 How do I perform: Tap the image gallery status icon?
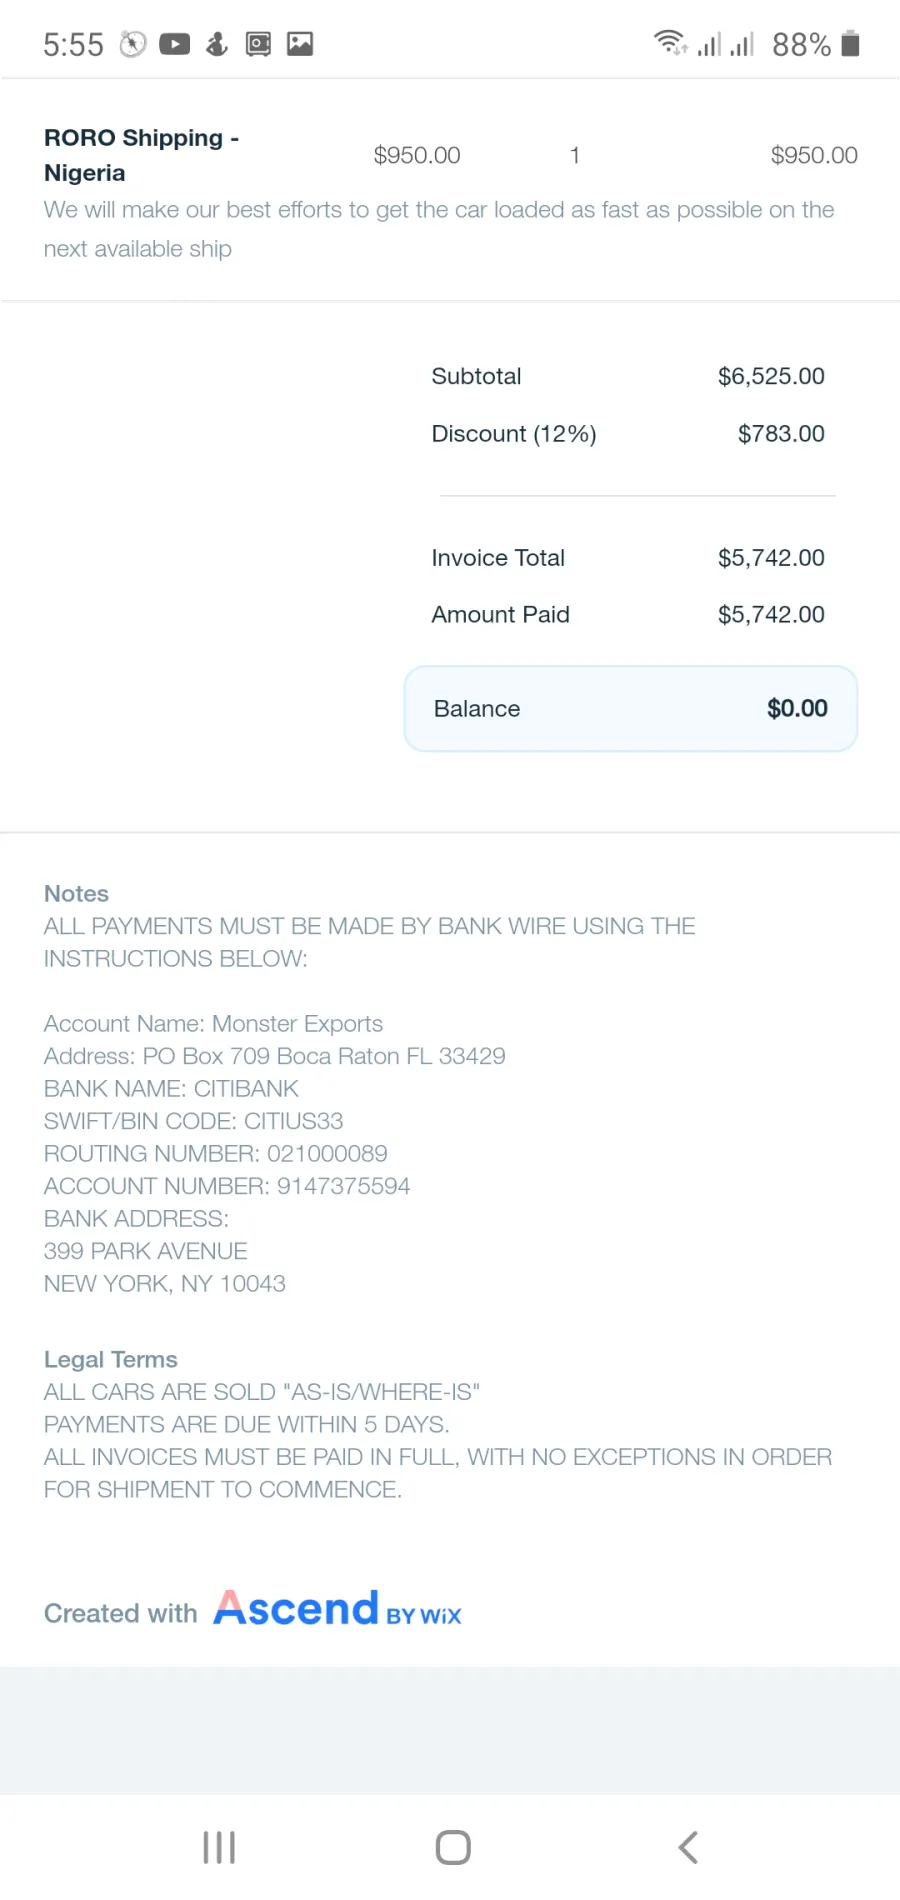coord(300,43)
